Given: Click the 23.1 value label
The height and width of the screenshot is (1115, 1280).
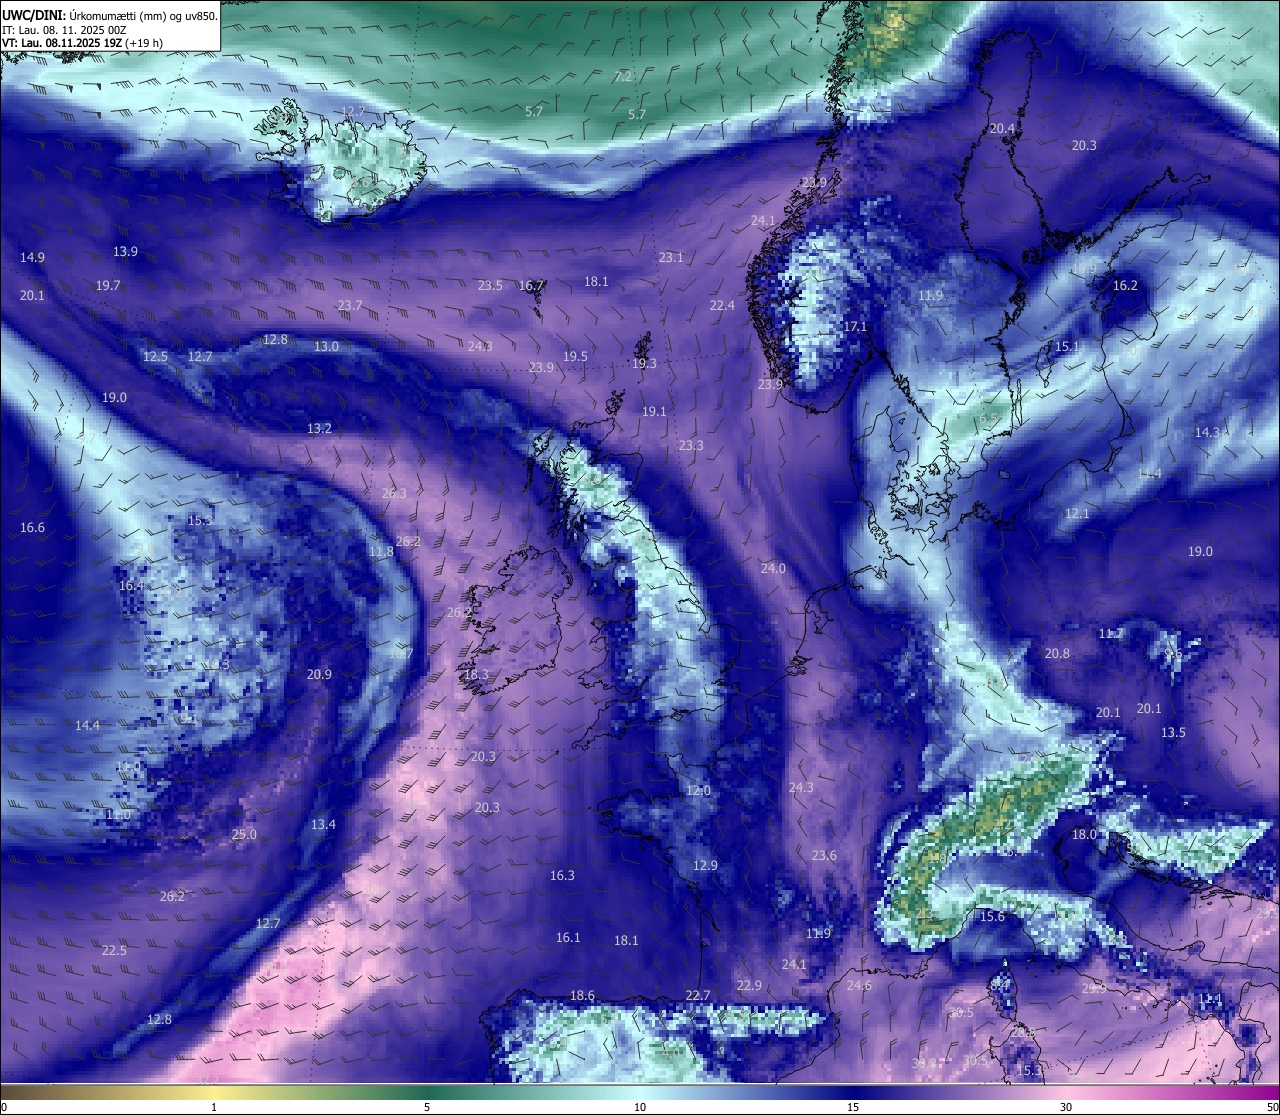Looking at the screenshot, I should 671,257.
